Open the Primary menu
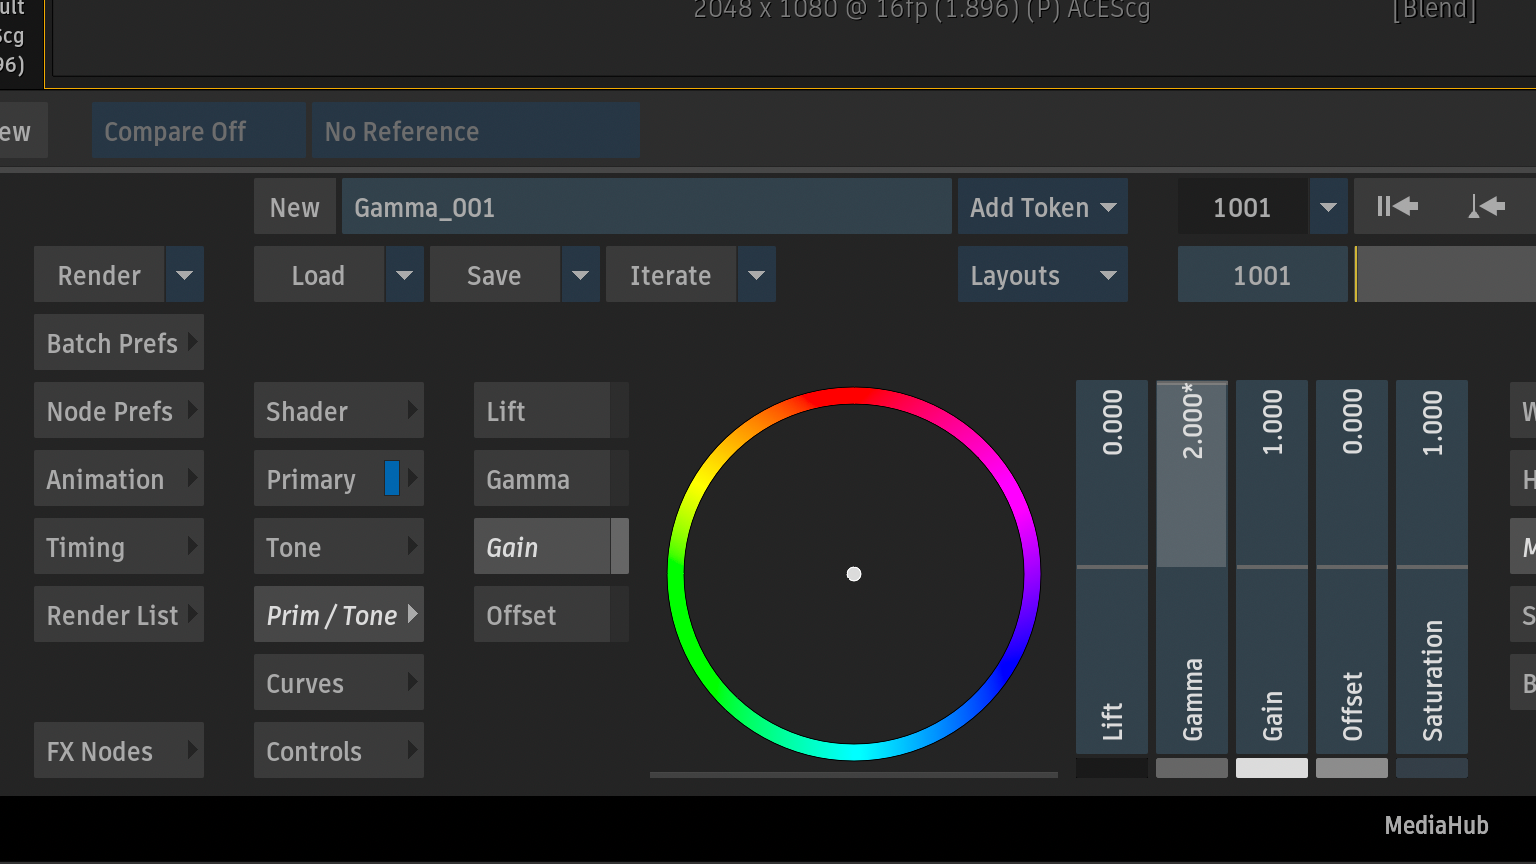This screenshot has width=1536, height=864. pyautogui.click(x=339, y=478)
